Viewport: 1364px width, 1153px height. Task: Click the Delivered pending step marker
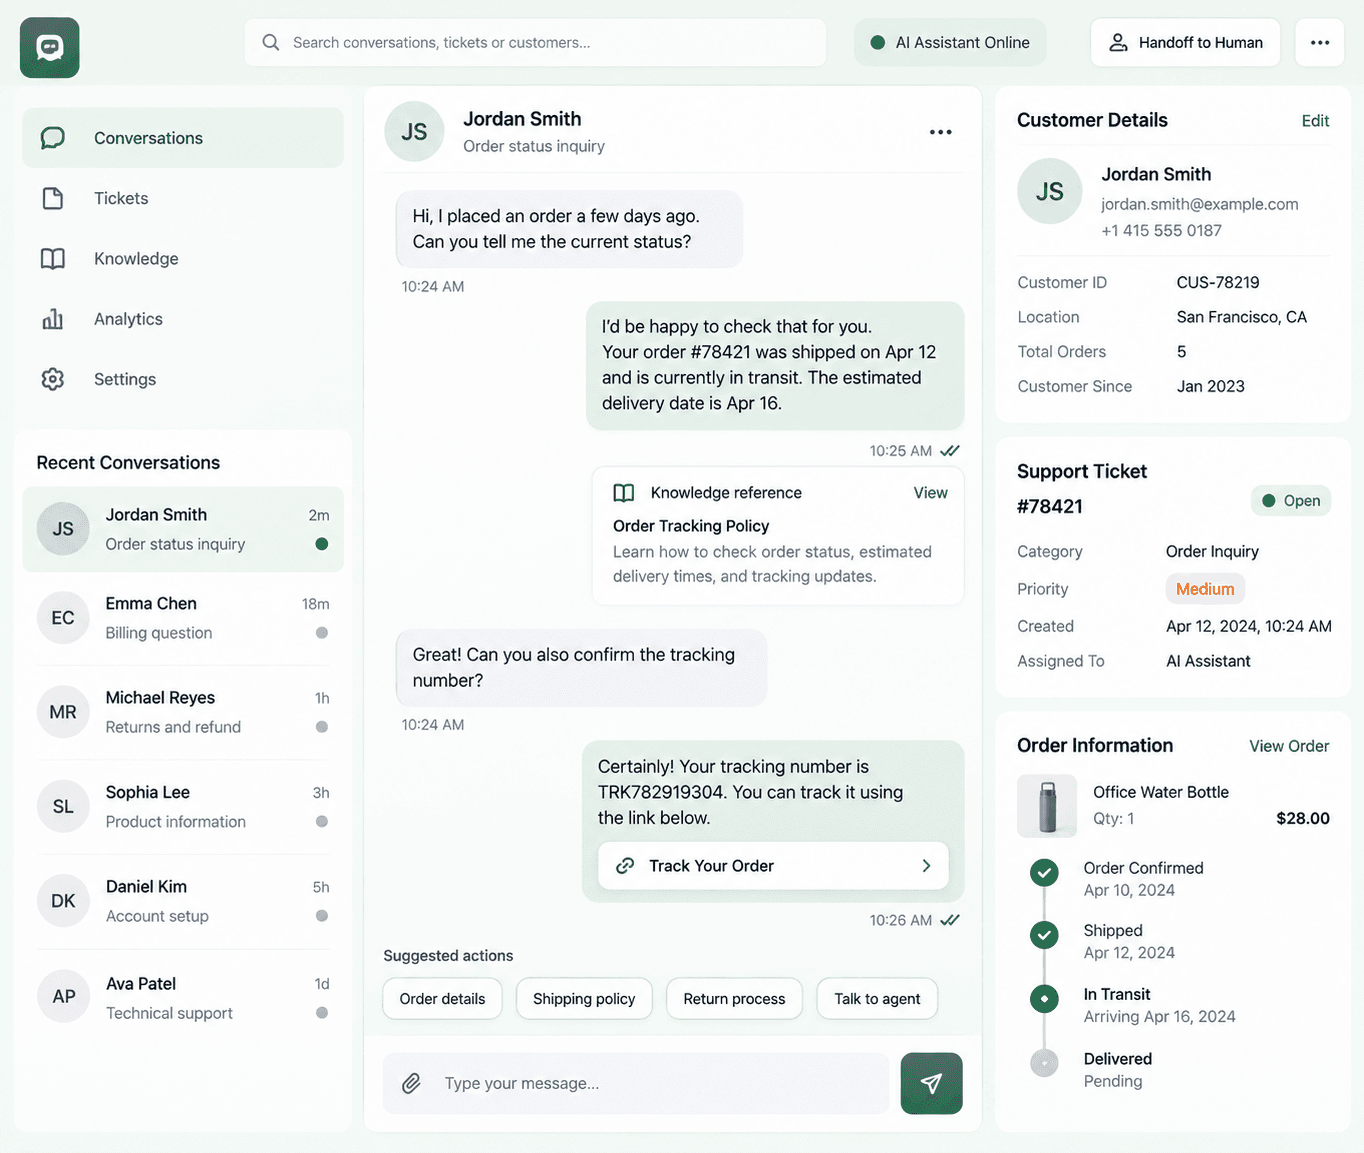pos(1045,1063)
